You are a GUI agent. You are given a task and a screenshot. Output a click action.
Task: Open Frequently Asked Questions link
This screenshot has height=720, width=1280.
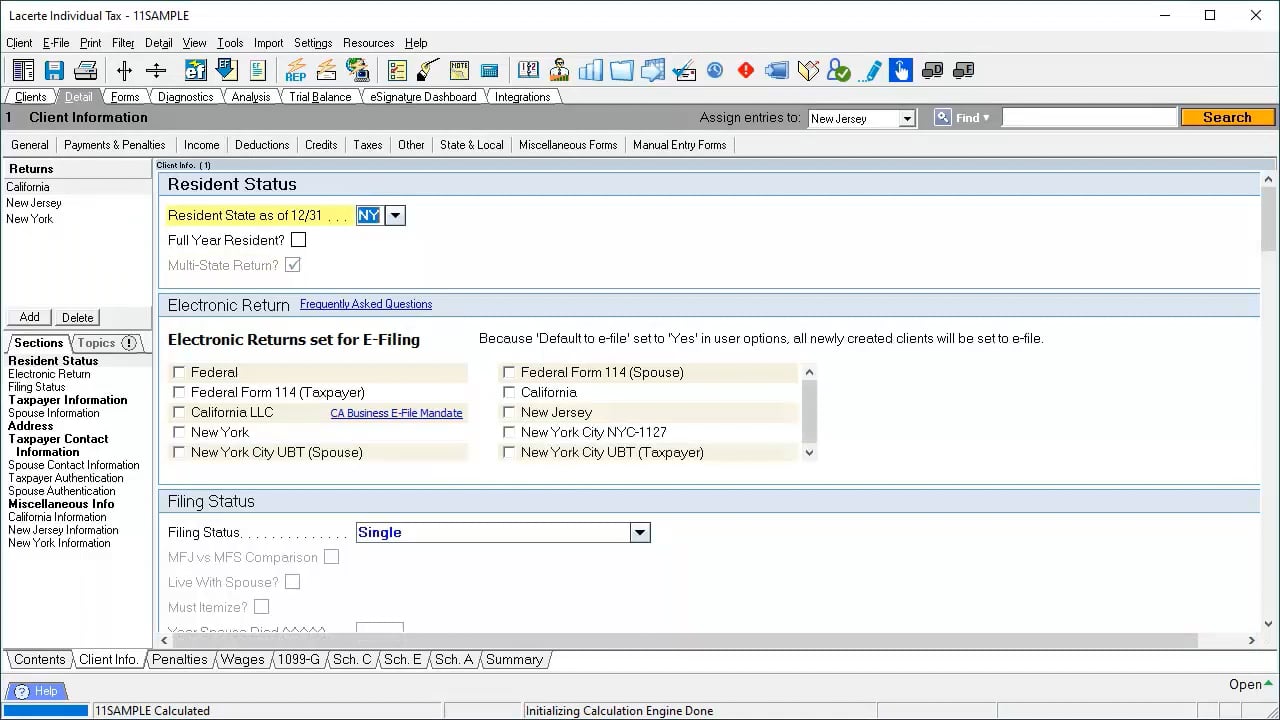point(366,304)
